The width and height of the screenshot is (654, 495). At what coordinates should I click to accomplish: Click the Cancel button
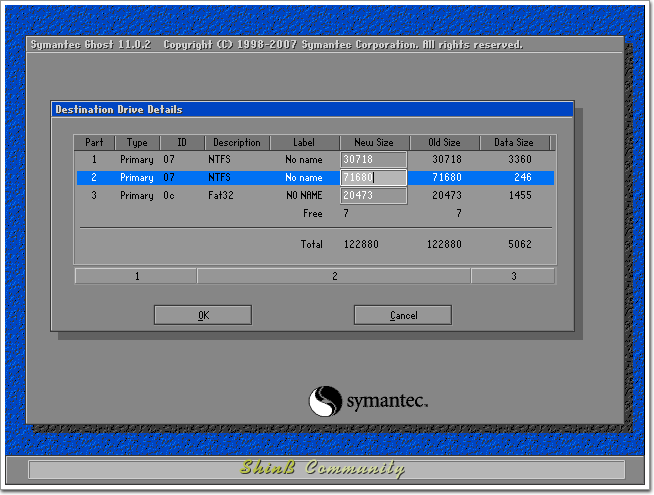coord(403,315)
